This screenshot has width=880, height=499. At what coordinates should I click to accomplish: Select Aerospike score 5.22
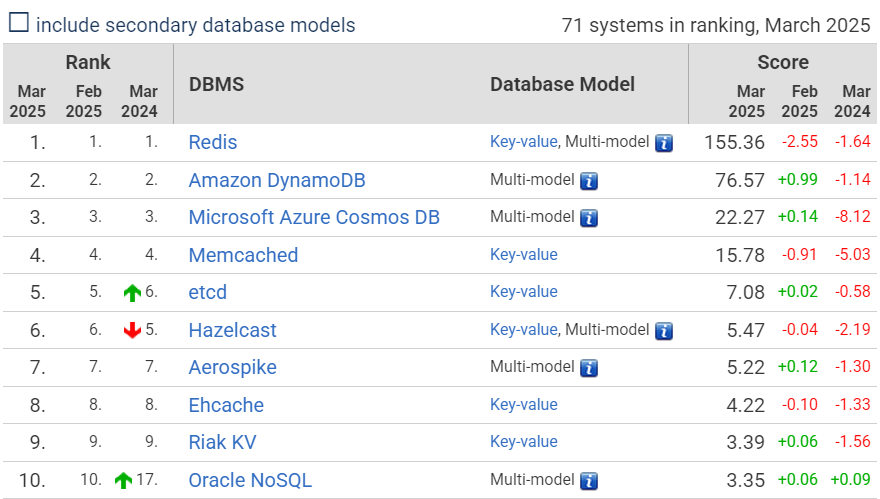pyautogui.click(x=745, y=367)
